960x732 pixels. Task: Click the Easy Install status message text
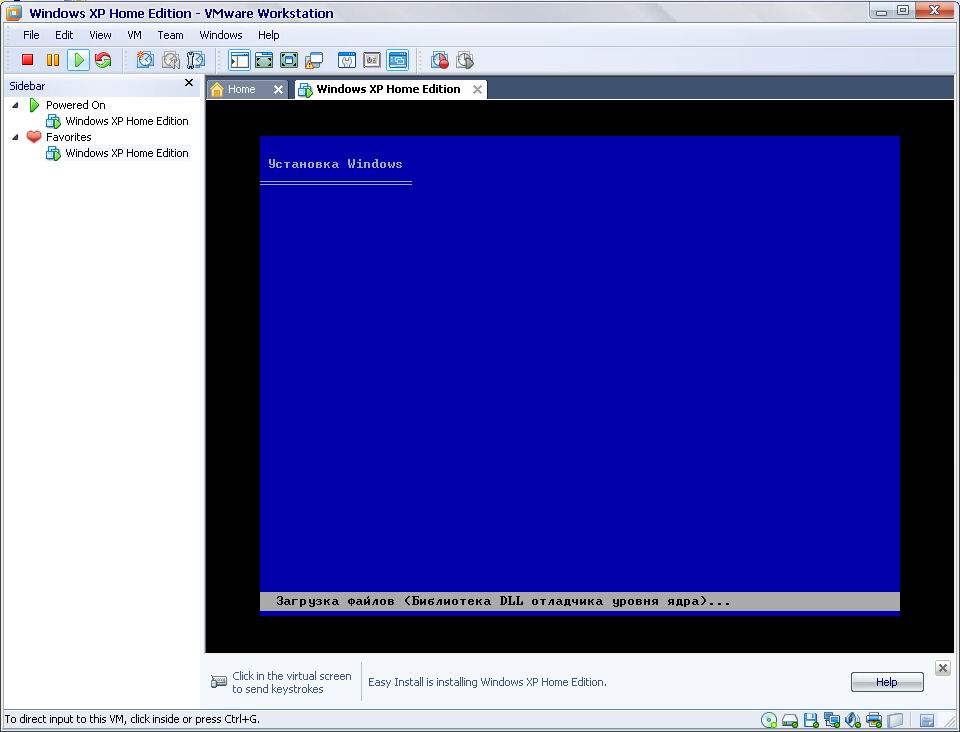487,682
